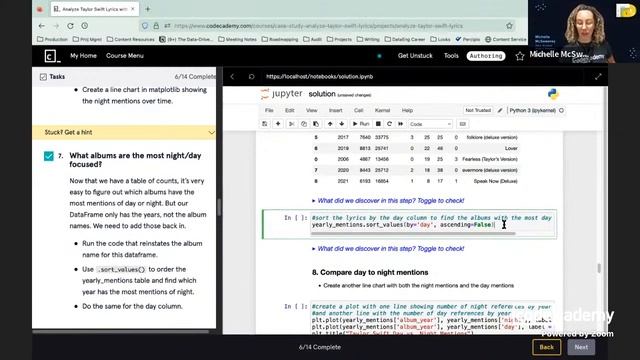Open the Content Resources bookmarks folder

tap(131, 39)
